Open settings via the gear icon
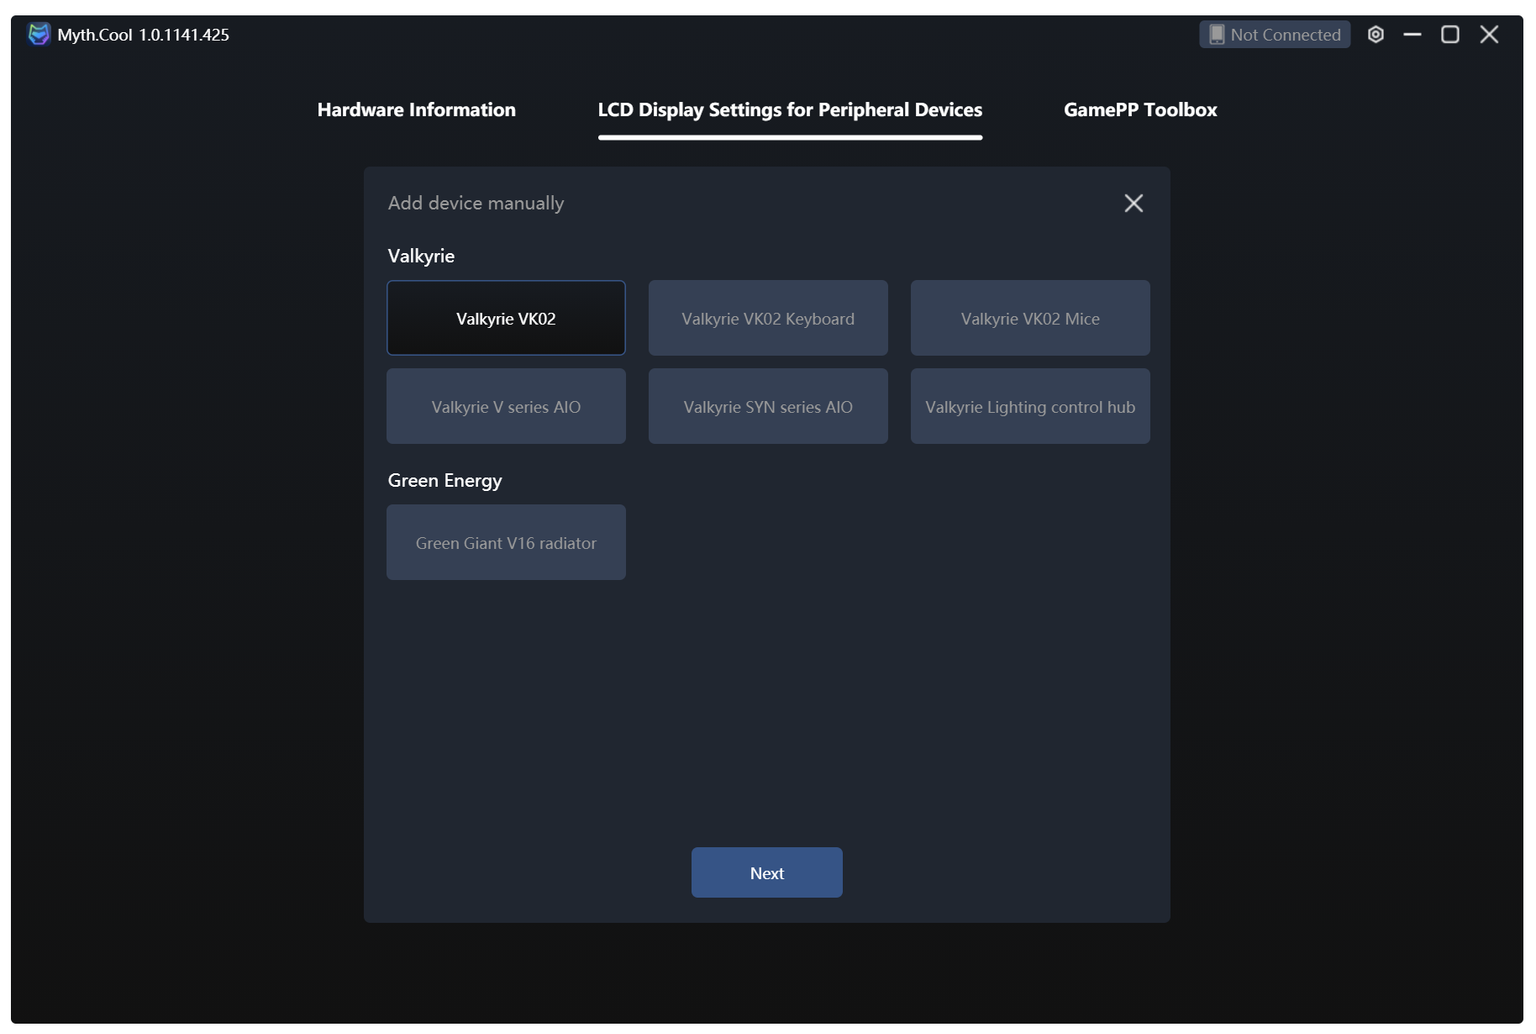The image size is (1536, 1034). tap(1376, 34)
